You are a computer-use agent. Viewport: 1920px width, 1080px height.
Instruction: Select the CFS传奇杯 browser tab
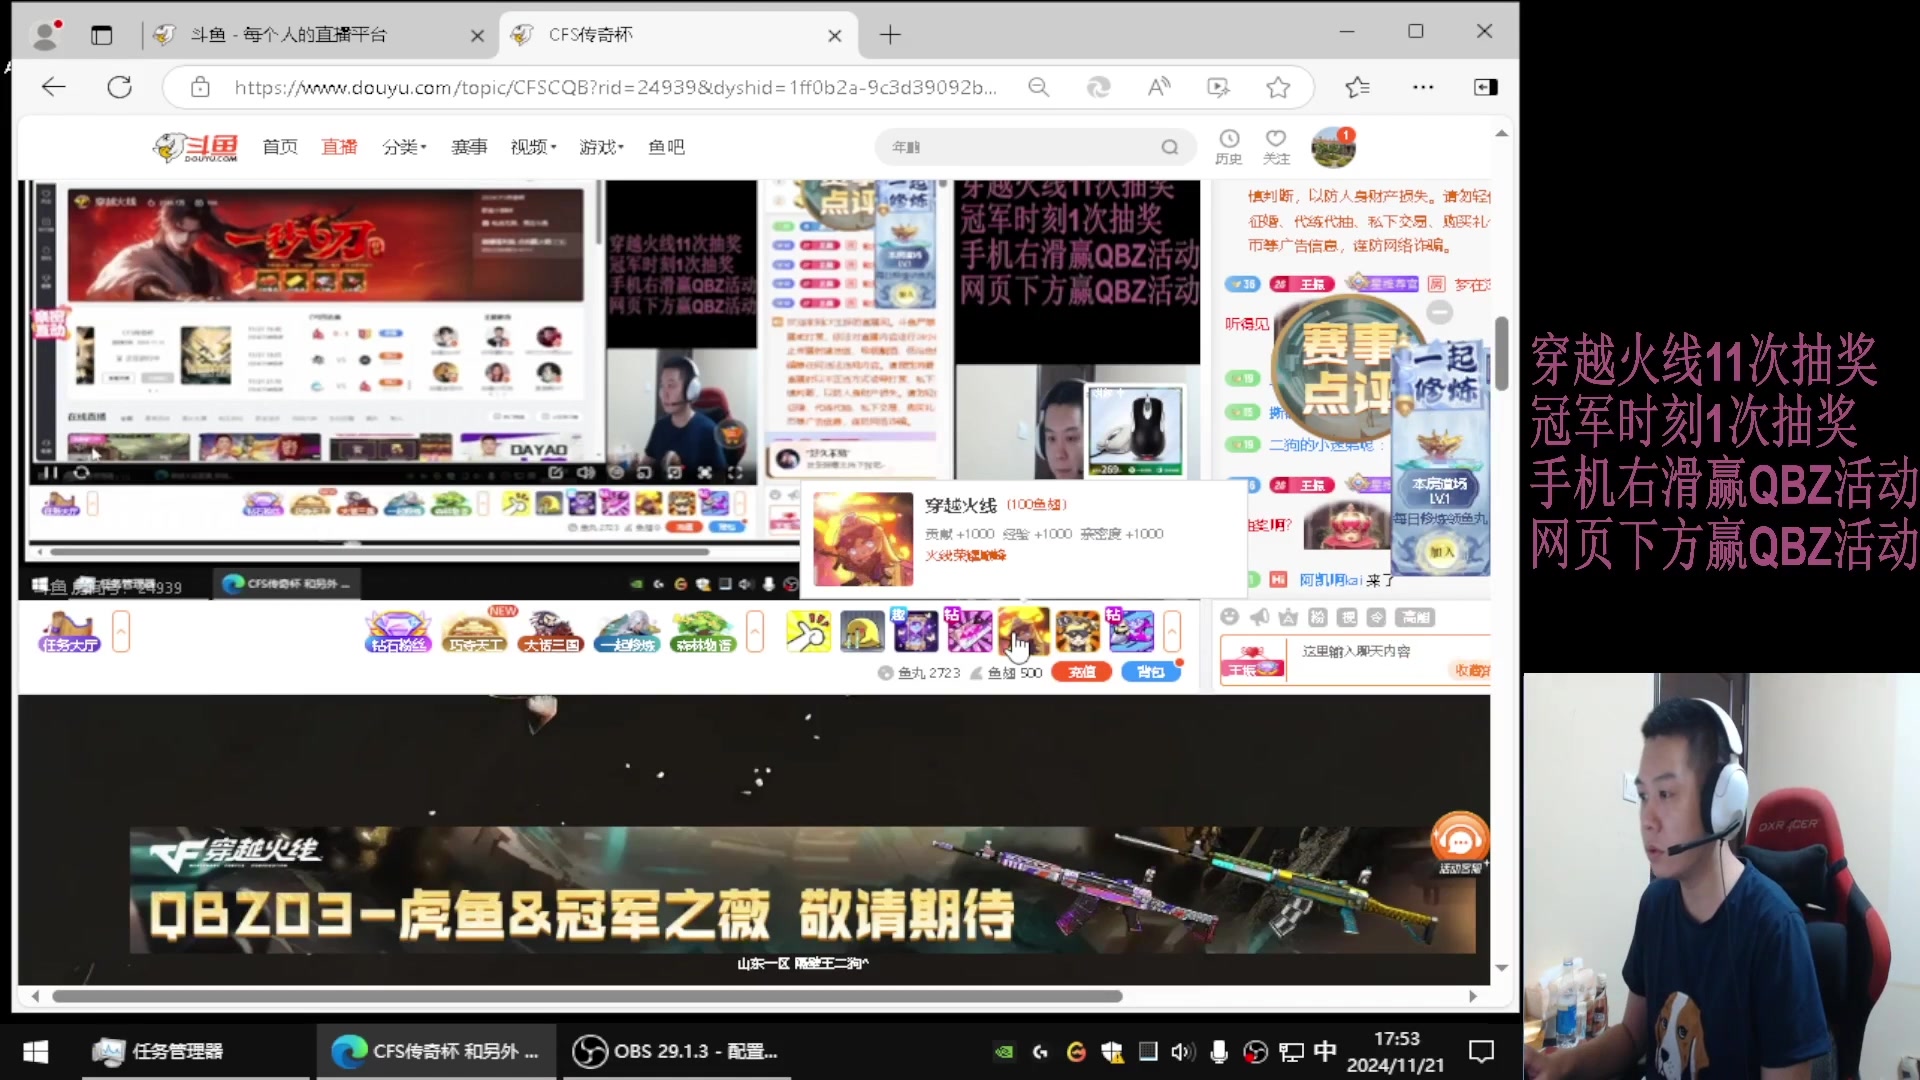point(678,35)
